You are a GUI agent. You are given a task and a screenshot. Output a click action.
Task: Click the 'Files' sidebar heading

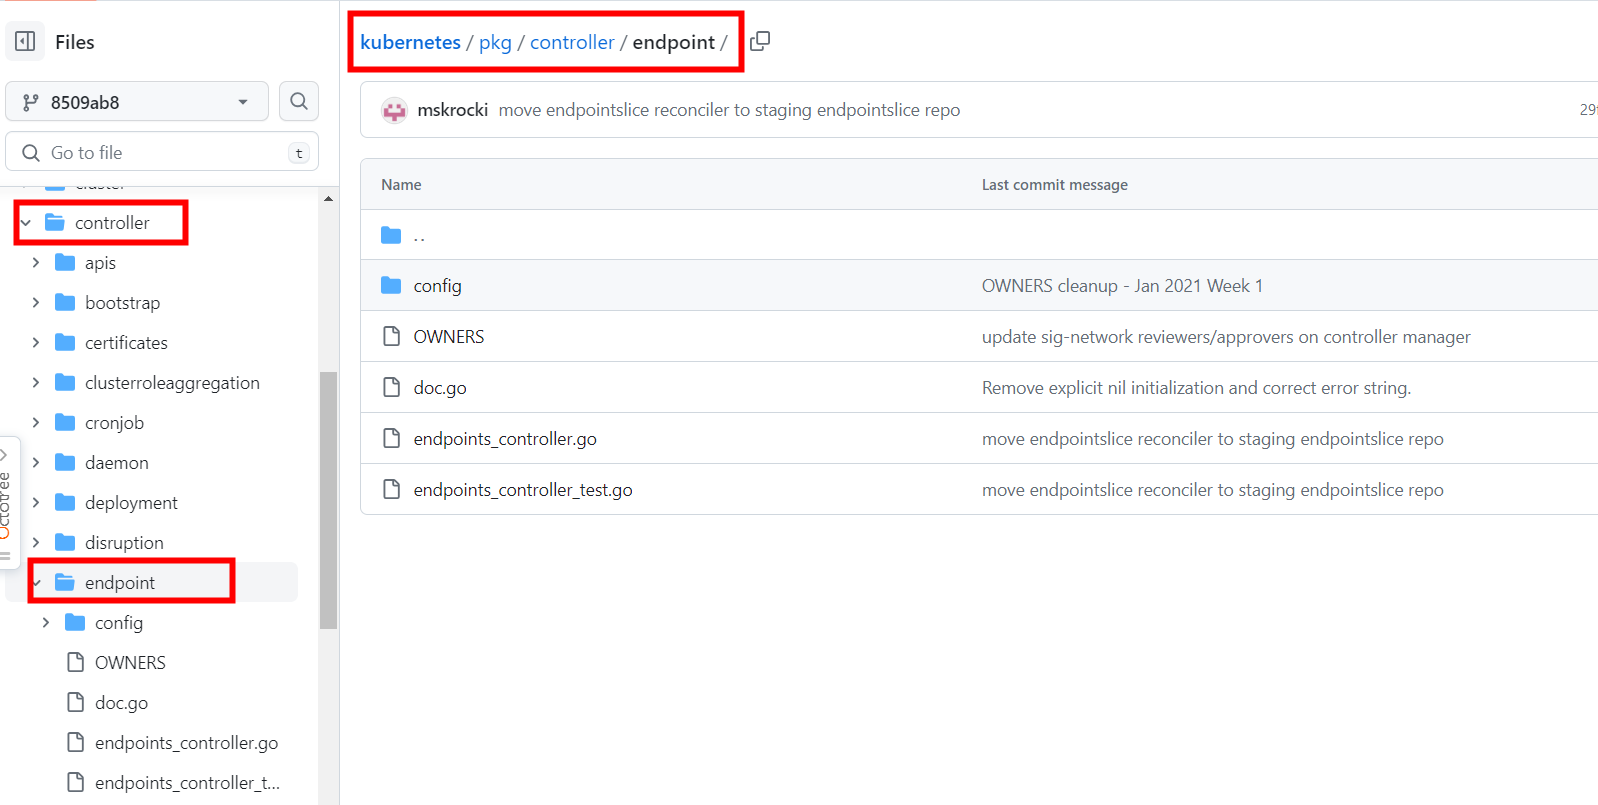coord(75,42)
